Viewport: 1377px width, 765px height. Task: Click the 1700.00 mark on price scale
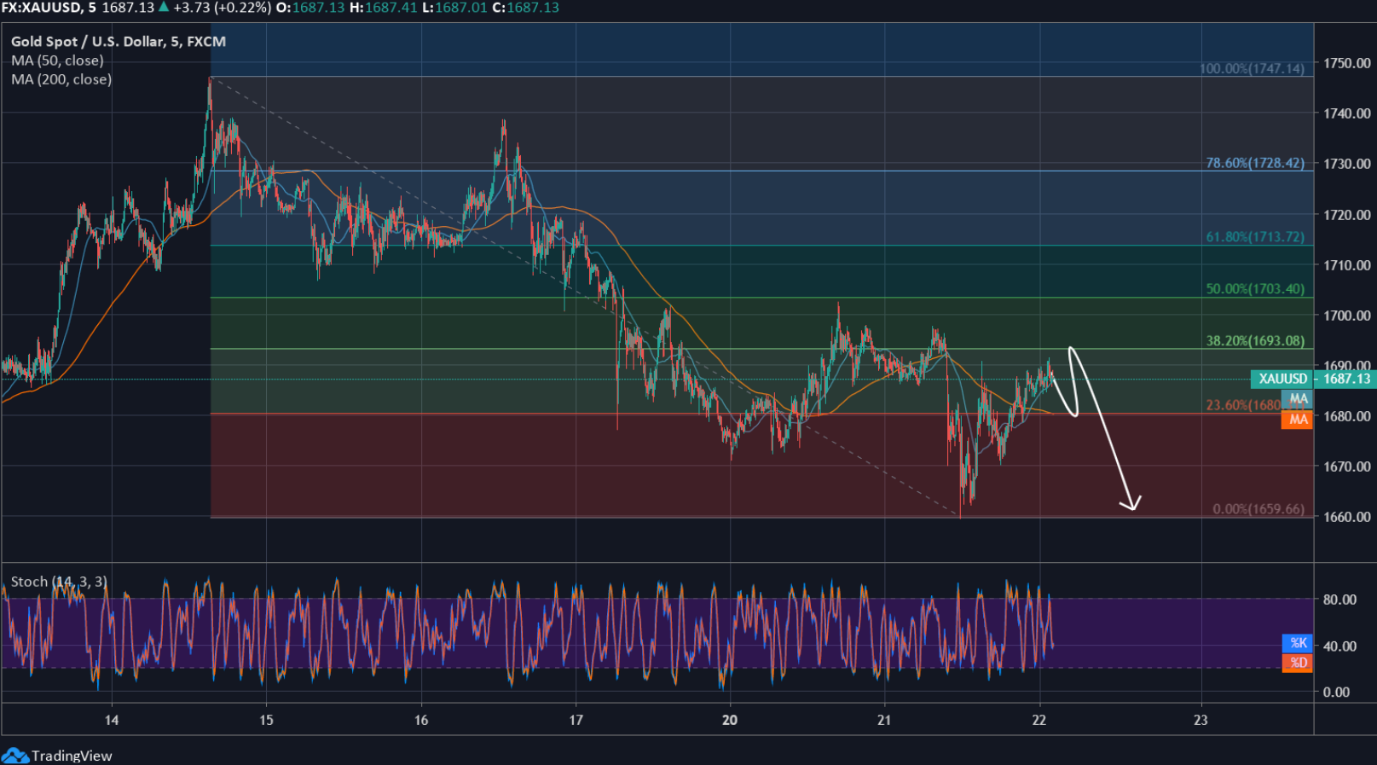pyautogui.click(x=1344, y=316)
